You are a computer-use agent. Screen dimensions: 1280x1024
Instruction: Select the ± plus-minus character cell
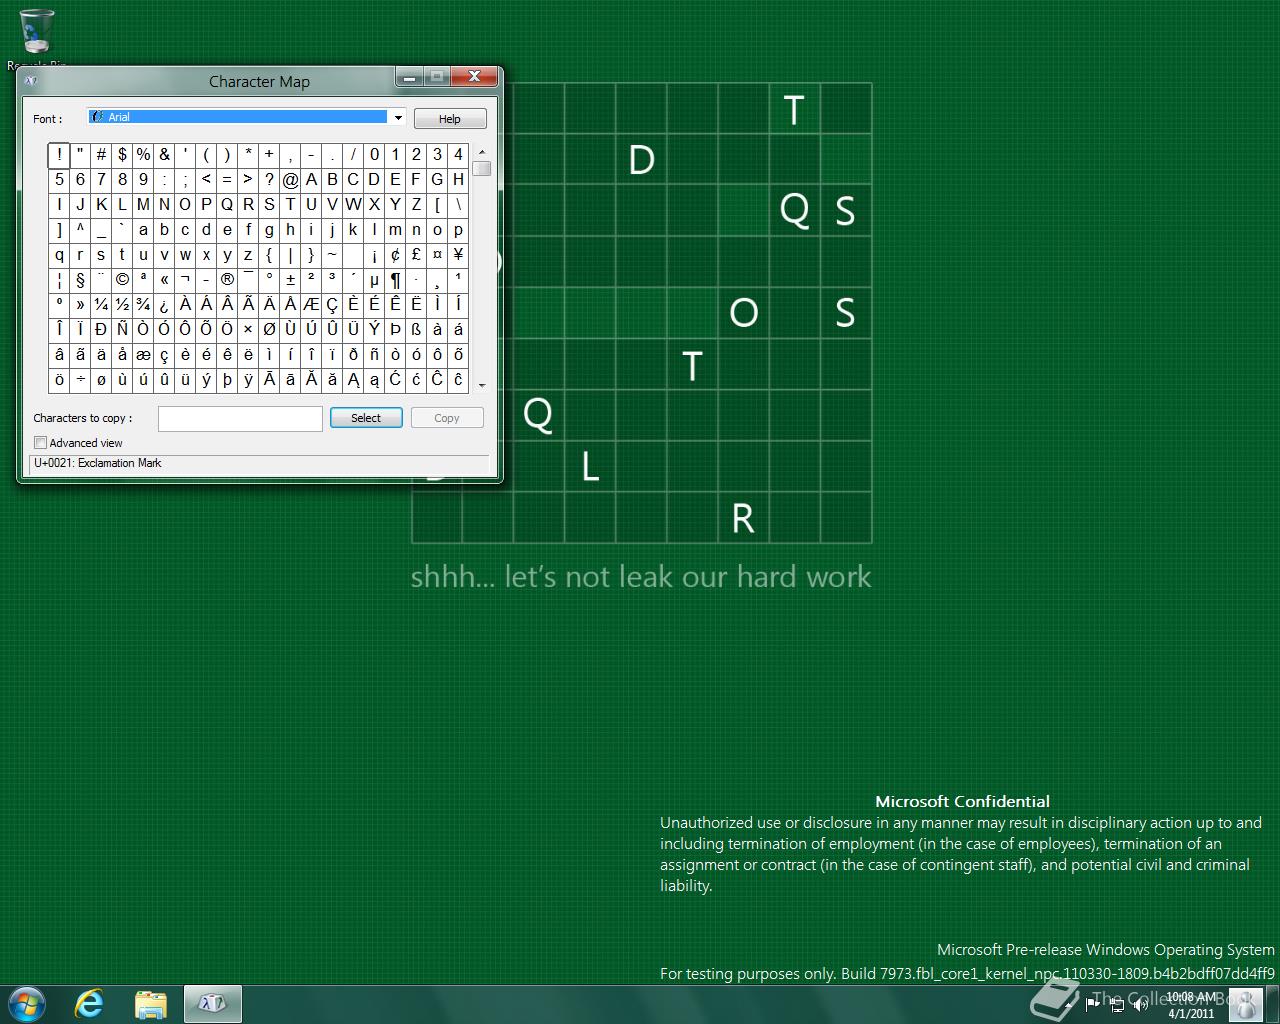[x=290, y=279]
